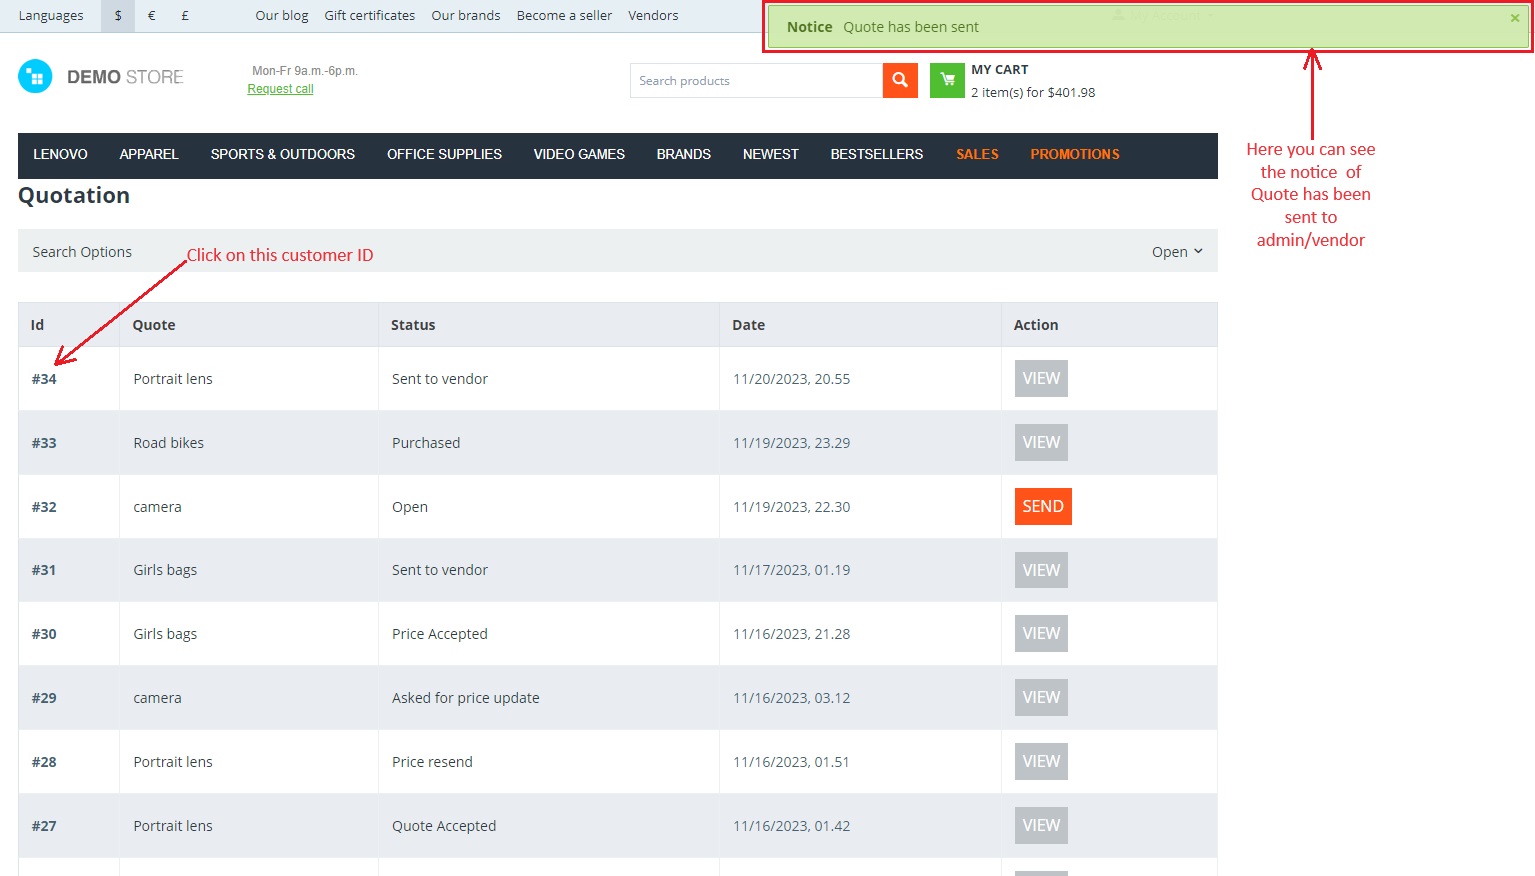Click the Request call link
Viewport: 1535px width, 876px height.
[x=281, y=89]
